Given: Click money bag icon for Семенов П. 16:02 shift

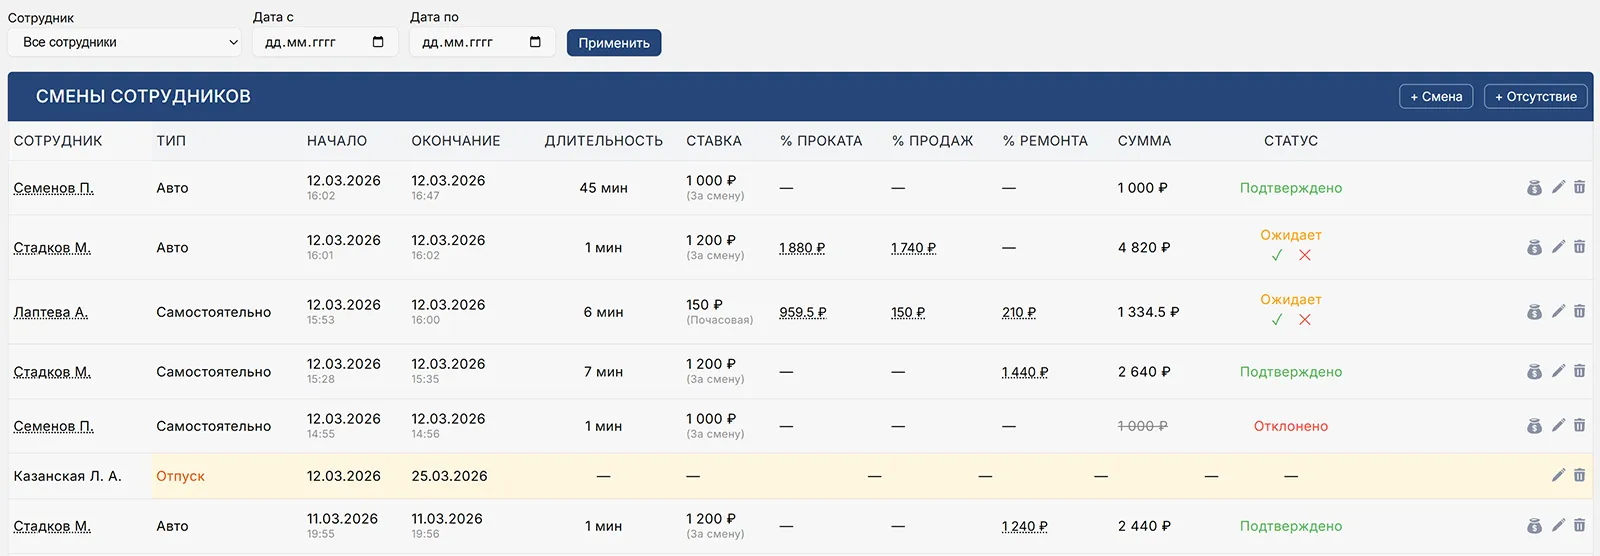Looking at the screenshot, I should [x=1534, y=188].
